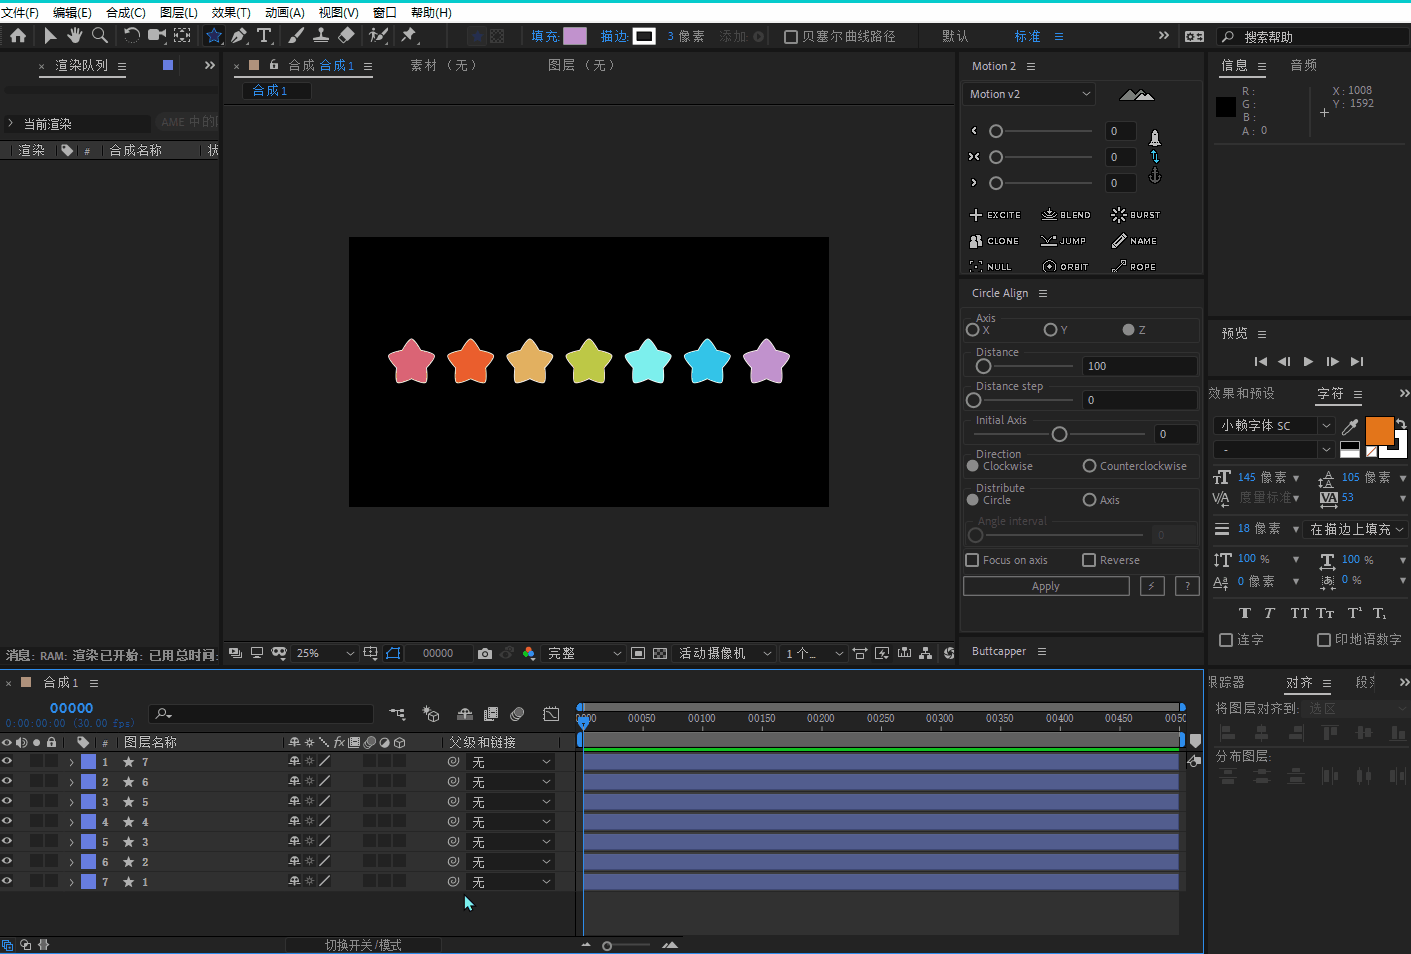1411x954 pixels.
Task: Click the snapshot camera icon in viewer
Action: pyautogui.click(x=485, y=653)
